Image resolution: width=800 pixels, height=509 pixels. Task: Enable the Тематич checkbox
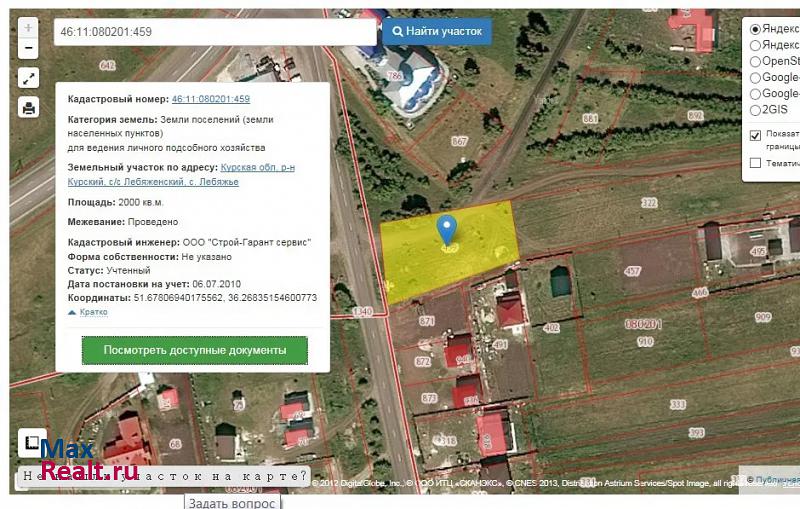tap(756, 163)
